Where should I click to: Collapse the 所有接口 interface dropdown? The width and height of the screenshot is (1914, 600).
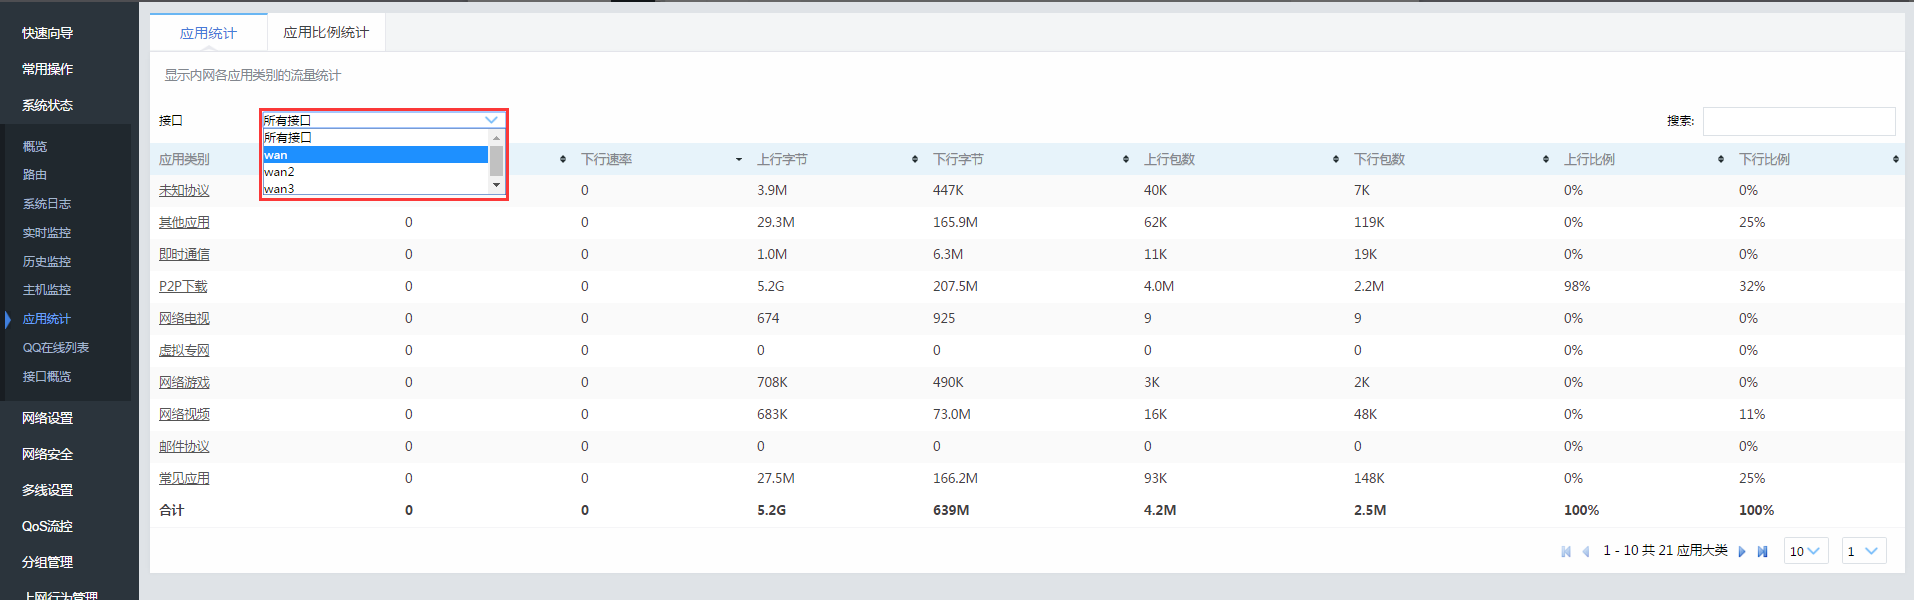[491, 120]
